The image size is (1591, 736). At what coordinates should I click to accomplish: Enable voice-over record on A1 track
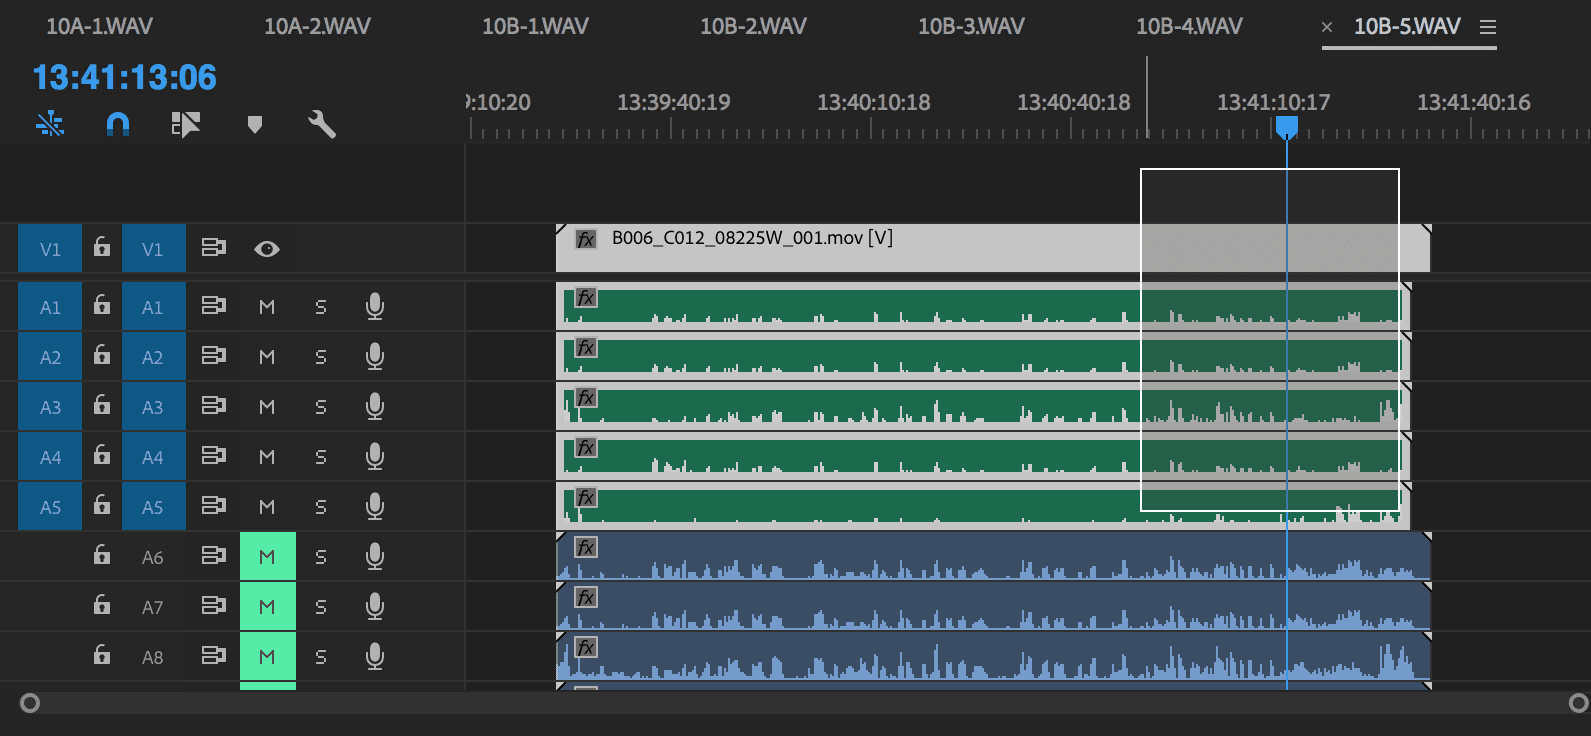(x=375, y=307)
